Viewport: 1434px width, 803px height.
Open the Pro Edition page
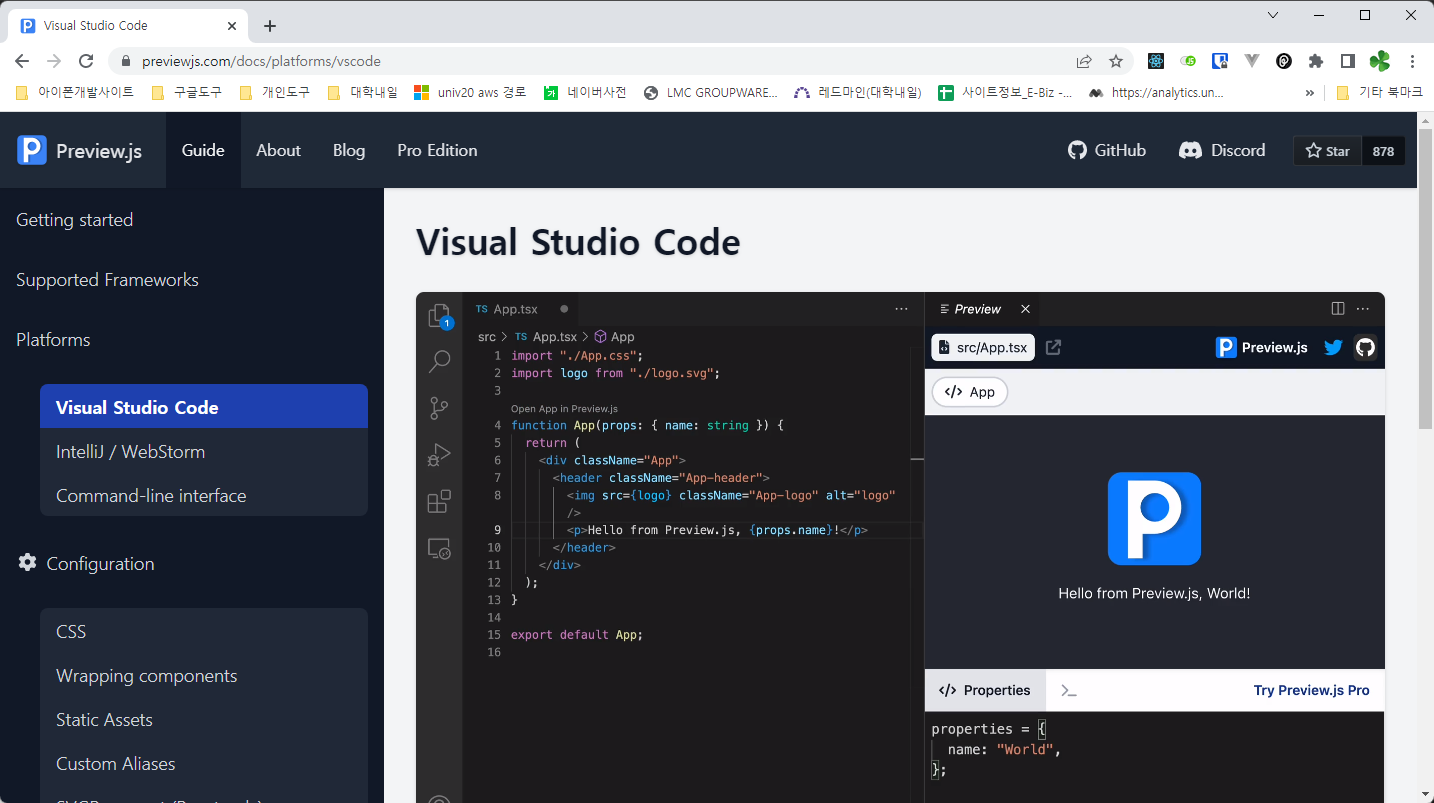[437, 150]
